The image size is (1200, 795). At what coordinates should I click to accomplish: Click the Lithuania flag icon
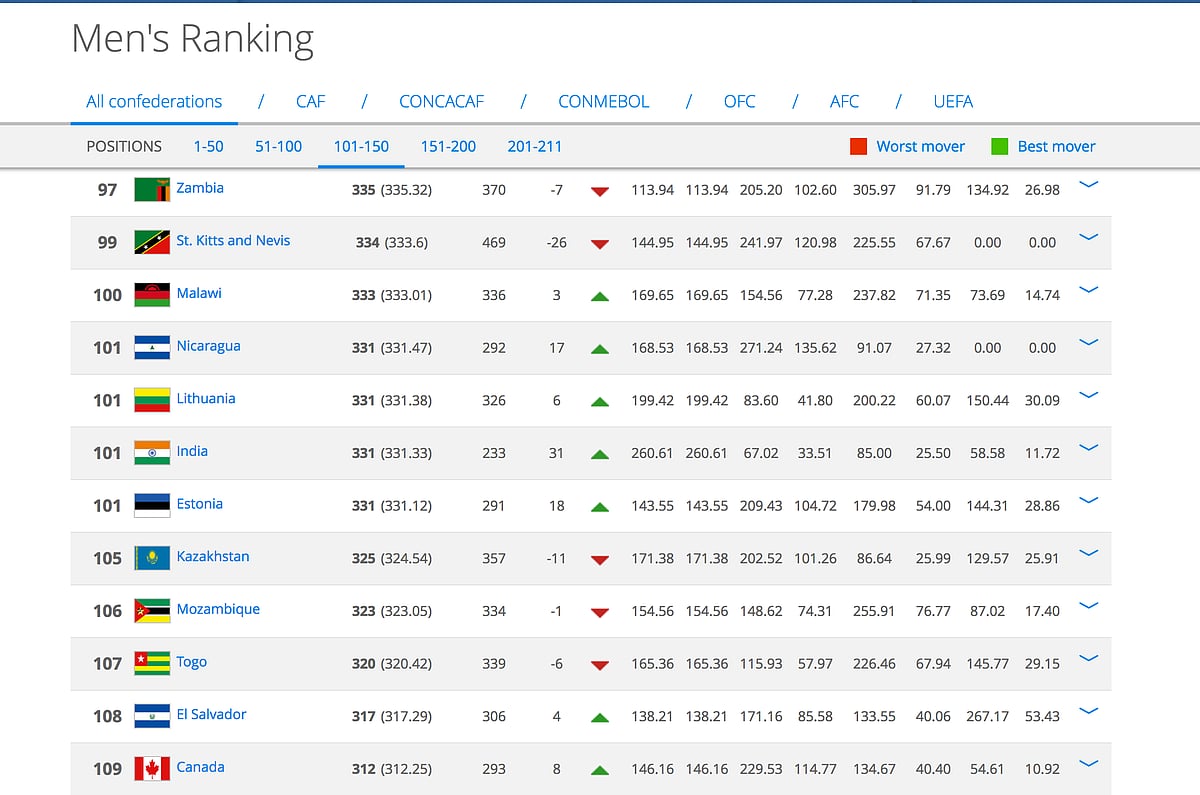point(151,399)
